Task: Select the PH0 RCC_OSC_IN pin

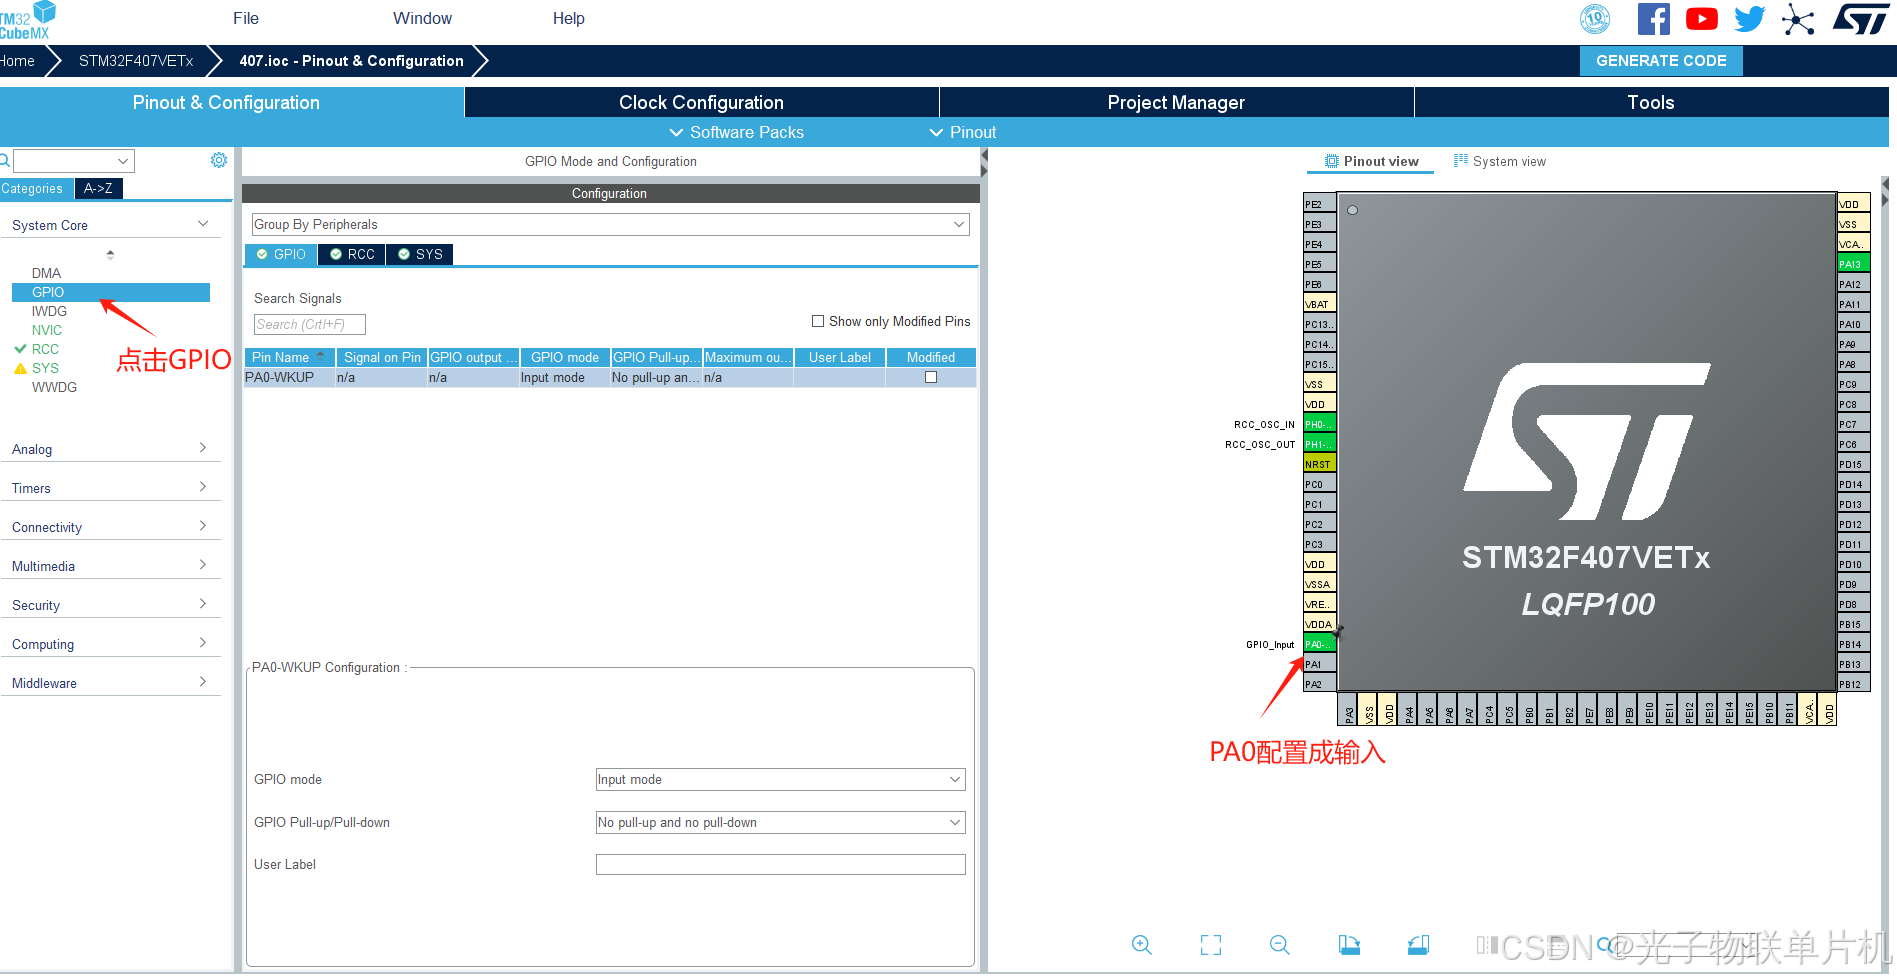Action: [x=1319, y=424]
